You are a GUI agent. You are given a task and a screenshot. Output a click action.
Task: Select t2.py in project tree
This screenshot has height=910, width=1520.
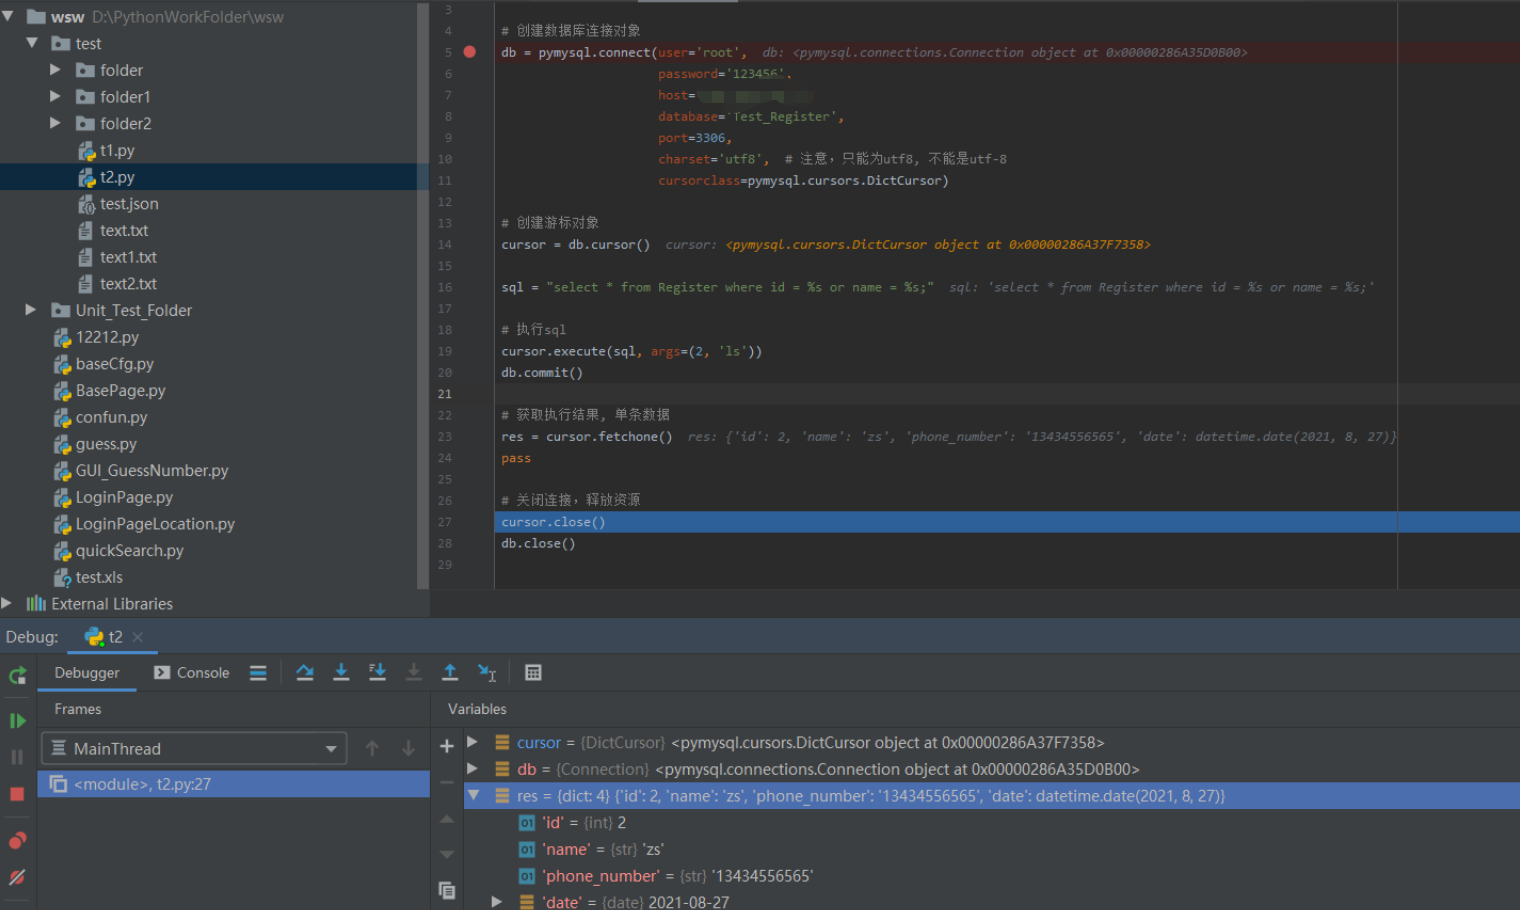[x=116, y=177]
